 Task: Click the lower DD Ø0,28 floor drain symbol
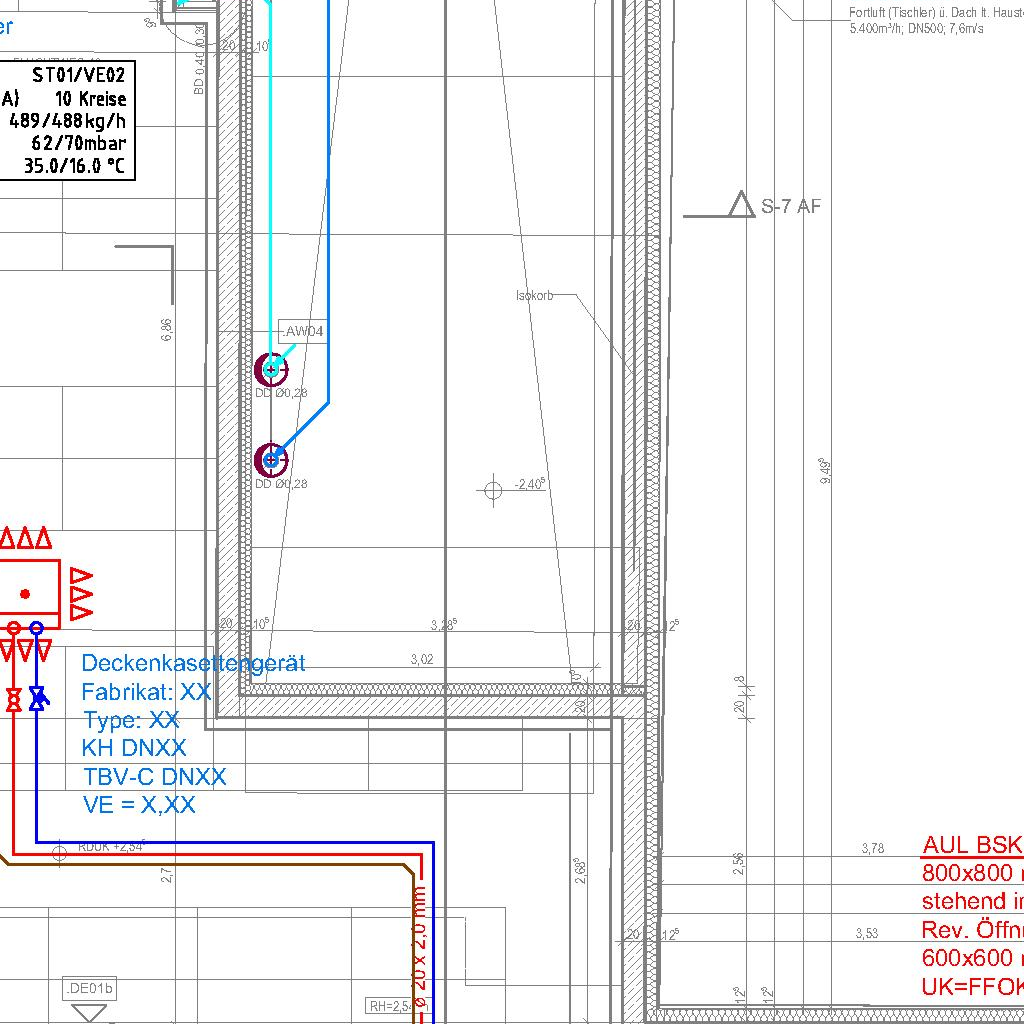(271, 460)
